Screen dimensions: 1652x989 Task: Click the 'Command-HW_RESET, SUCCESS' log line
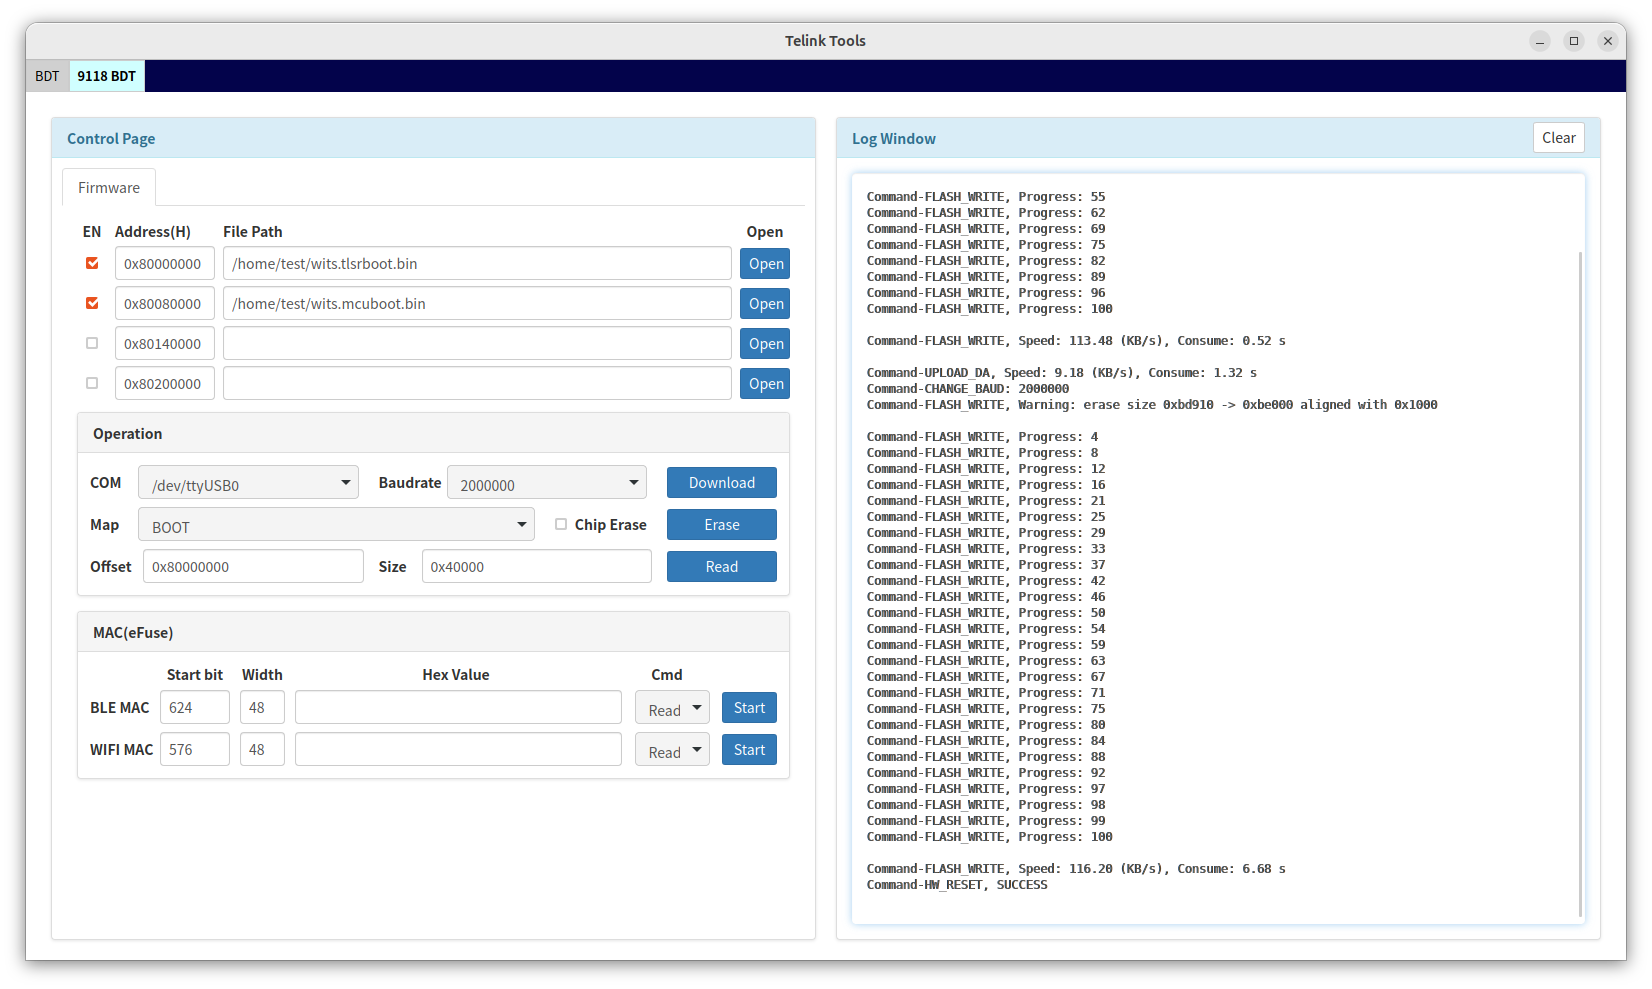coord(957,885)
